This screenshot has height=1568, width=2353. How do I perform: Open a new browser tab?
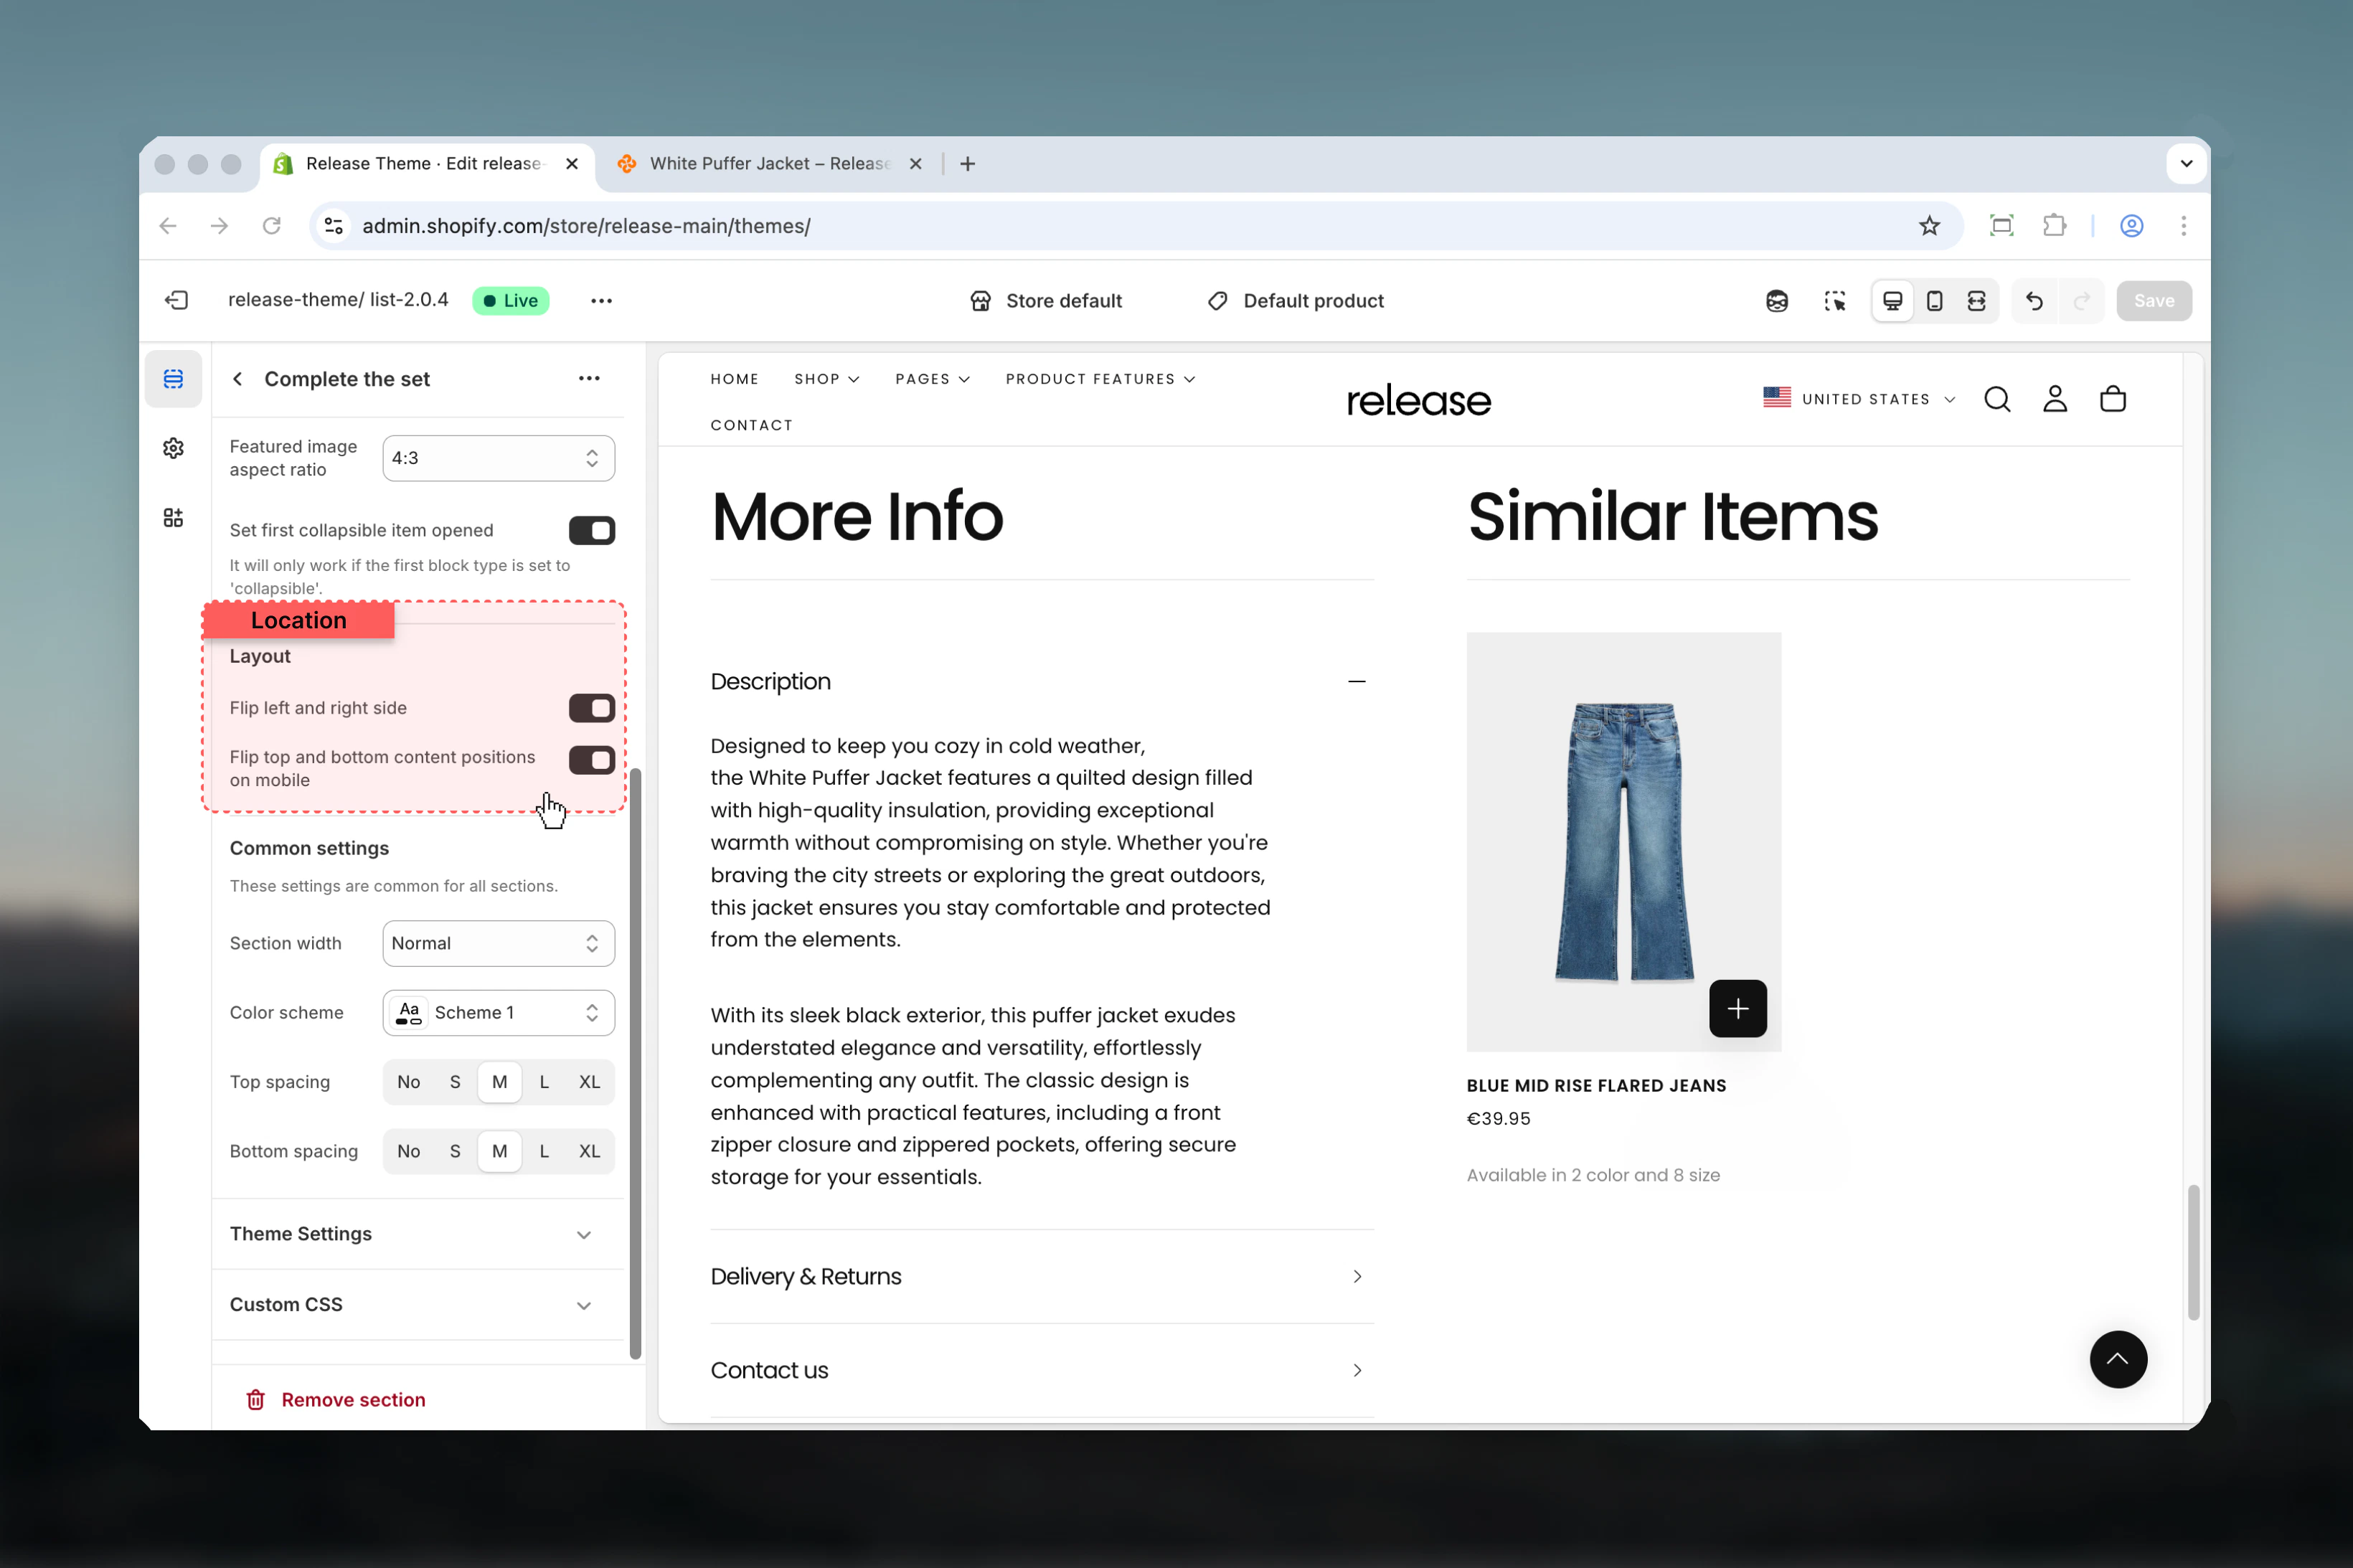point(967,164)
